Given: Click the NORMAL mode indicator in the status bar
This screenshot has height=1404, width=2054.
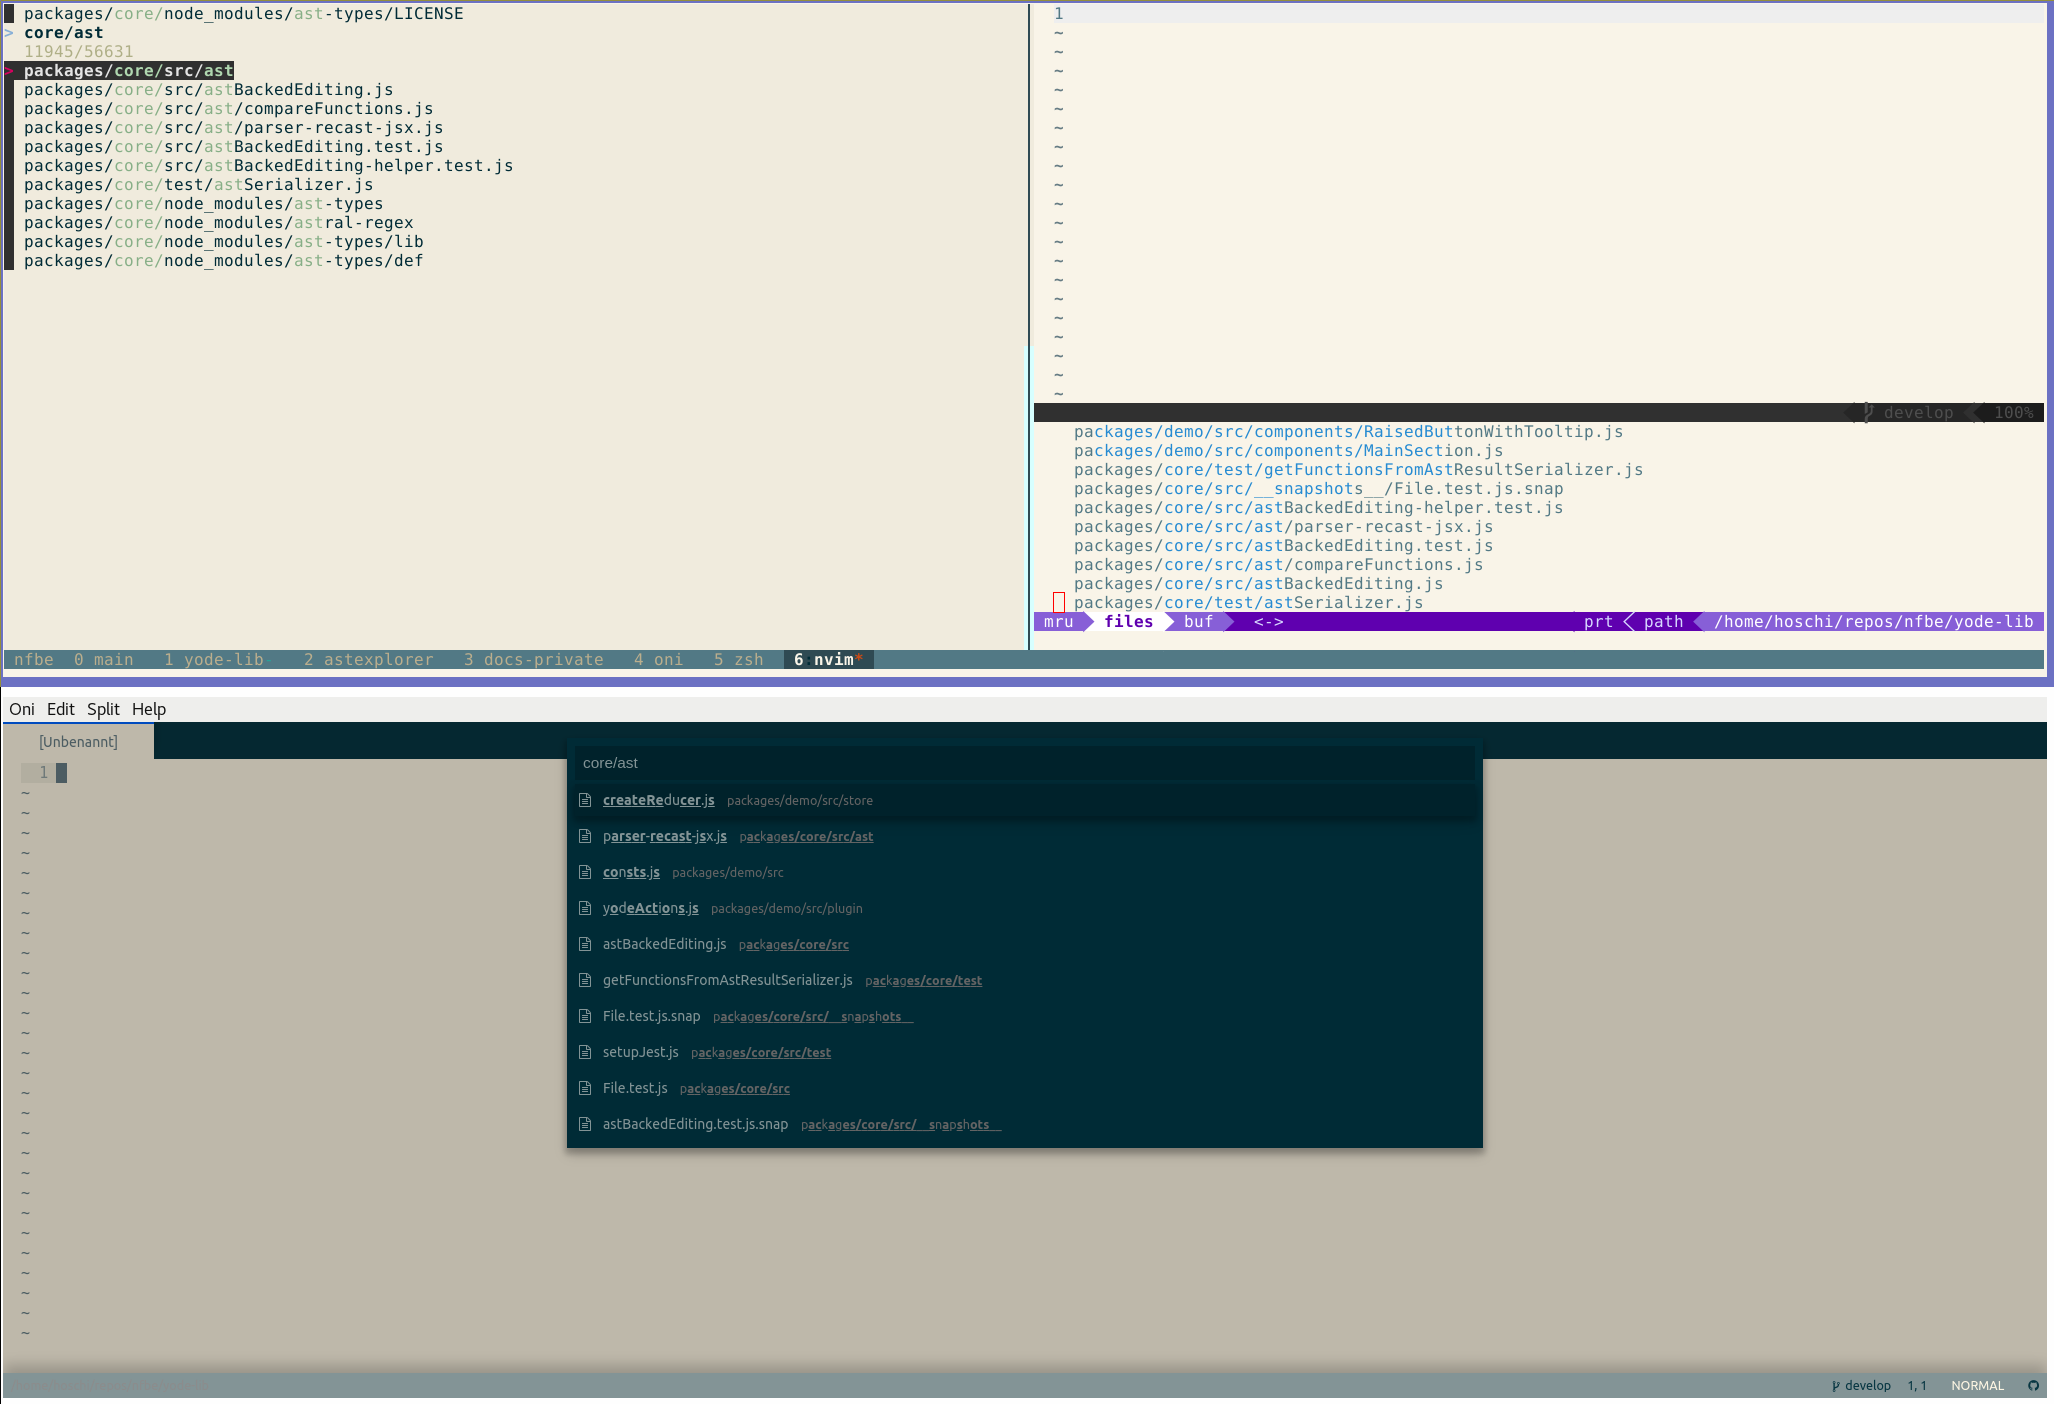Looking at the screenshot, I should pos(1977,1385).
